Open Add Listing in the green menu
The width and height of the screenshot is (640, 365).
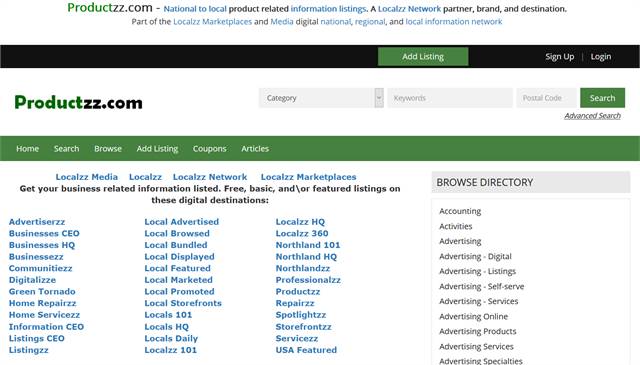157,149
